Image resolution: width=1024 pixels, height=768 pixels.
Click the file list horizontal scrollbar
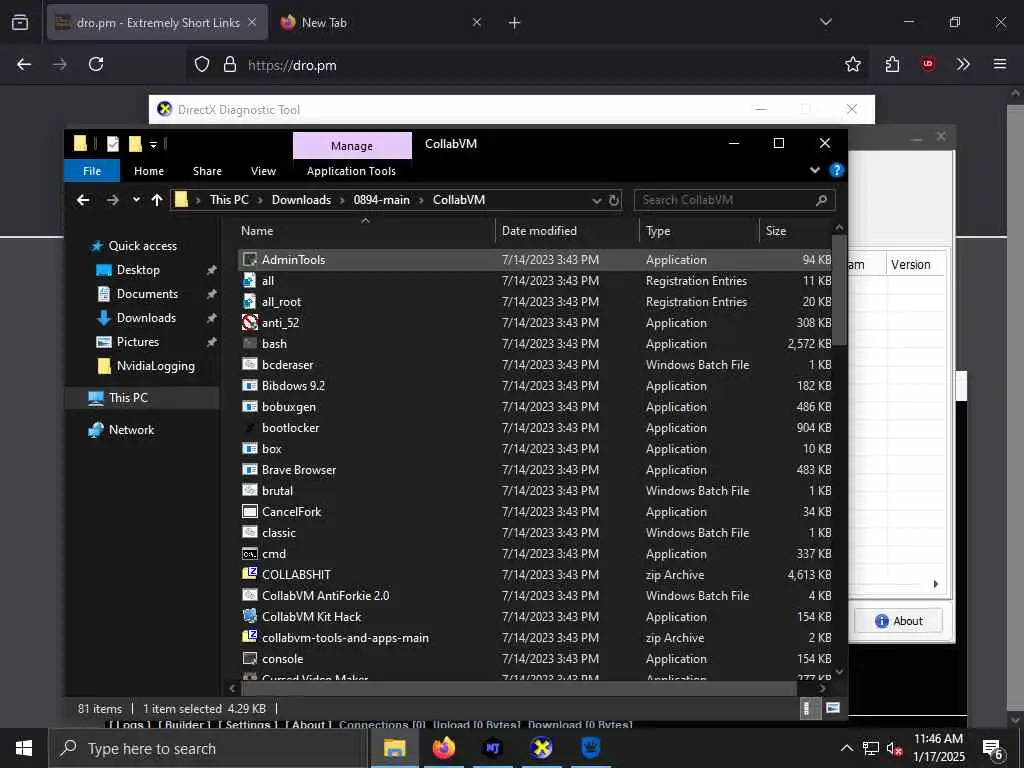pyautogui.click(x=519, y=688)
